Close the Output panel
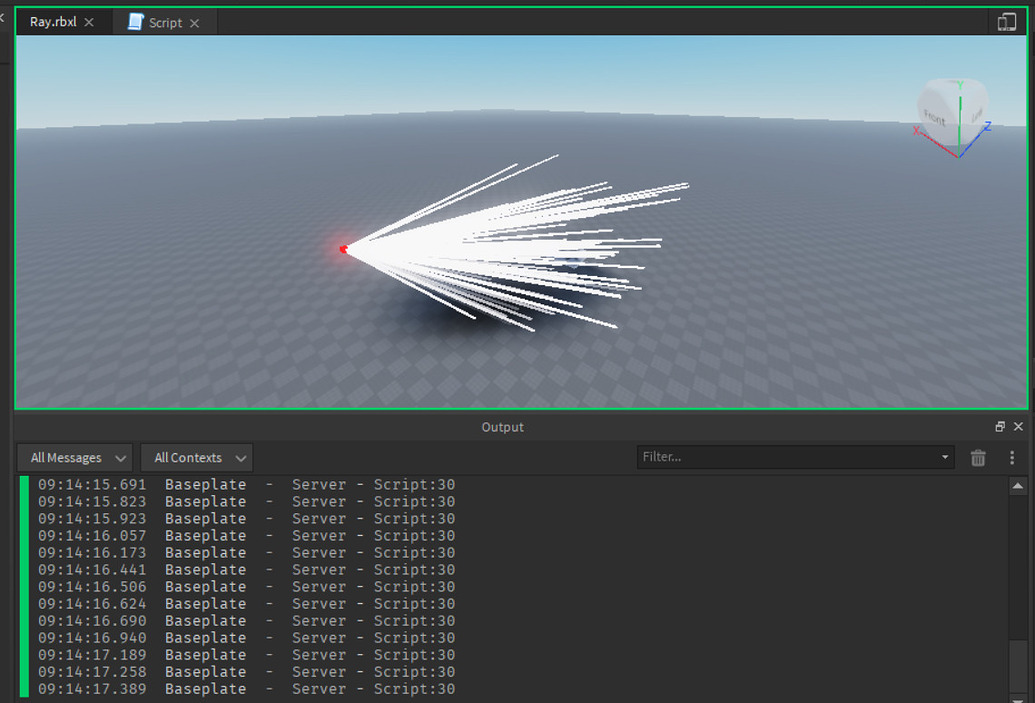Image resolution: width=1035 pixels, height=703 pixels. click(x=1018, y=426)
